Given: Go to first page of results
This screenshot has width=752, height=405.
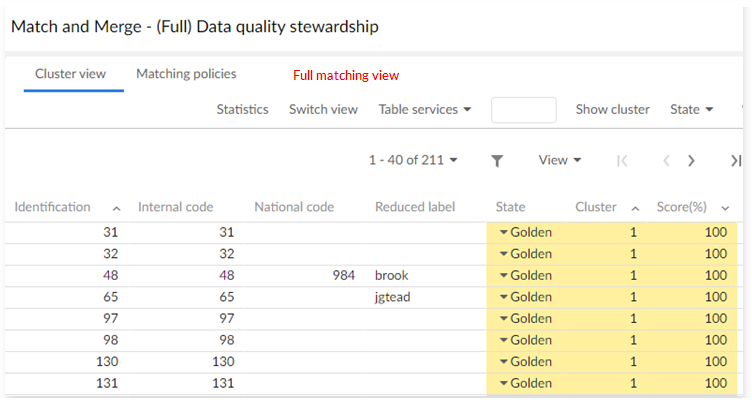Looking at the screenshot, I should [x=622, y=160].
